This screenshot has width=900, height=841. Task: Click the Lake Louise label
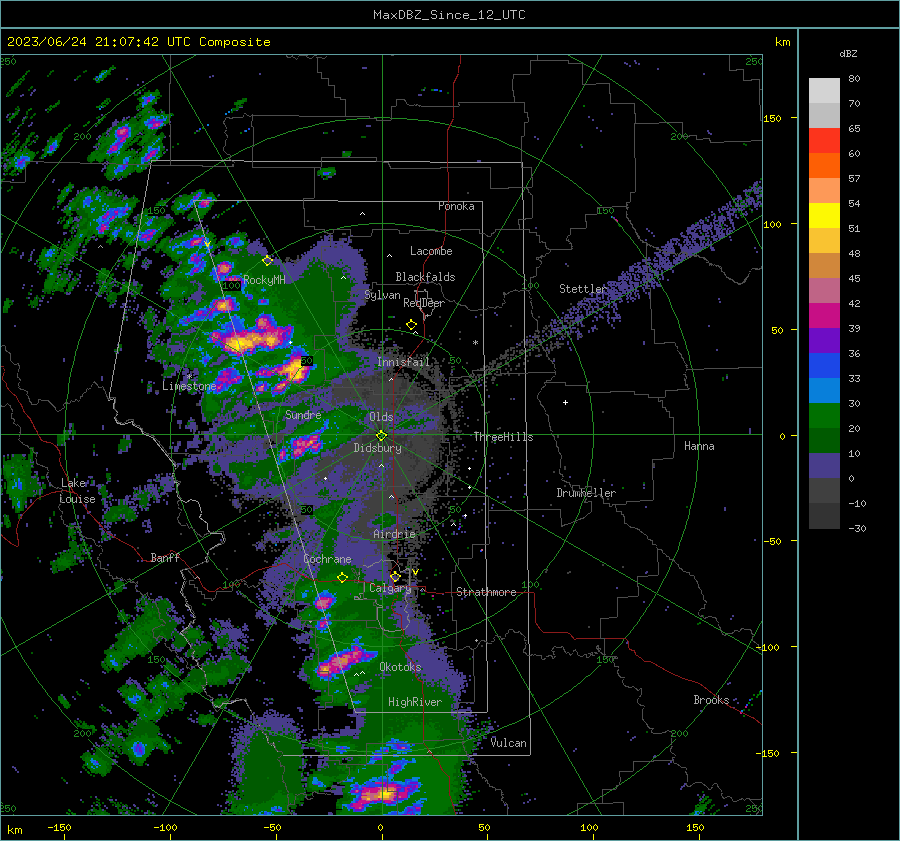coord(77,491)
